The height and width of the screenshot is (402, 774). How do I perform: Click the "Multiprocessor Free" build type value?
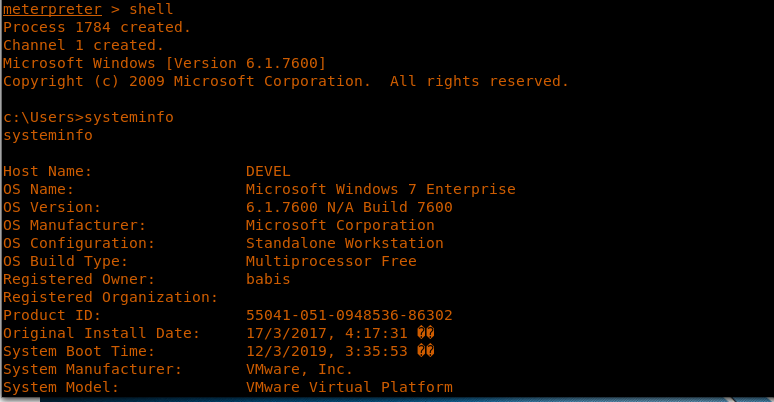[x=331, y=261]
